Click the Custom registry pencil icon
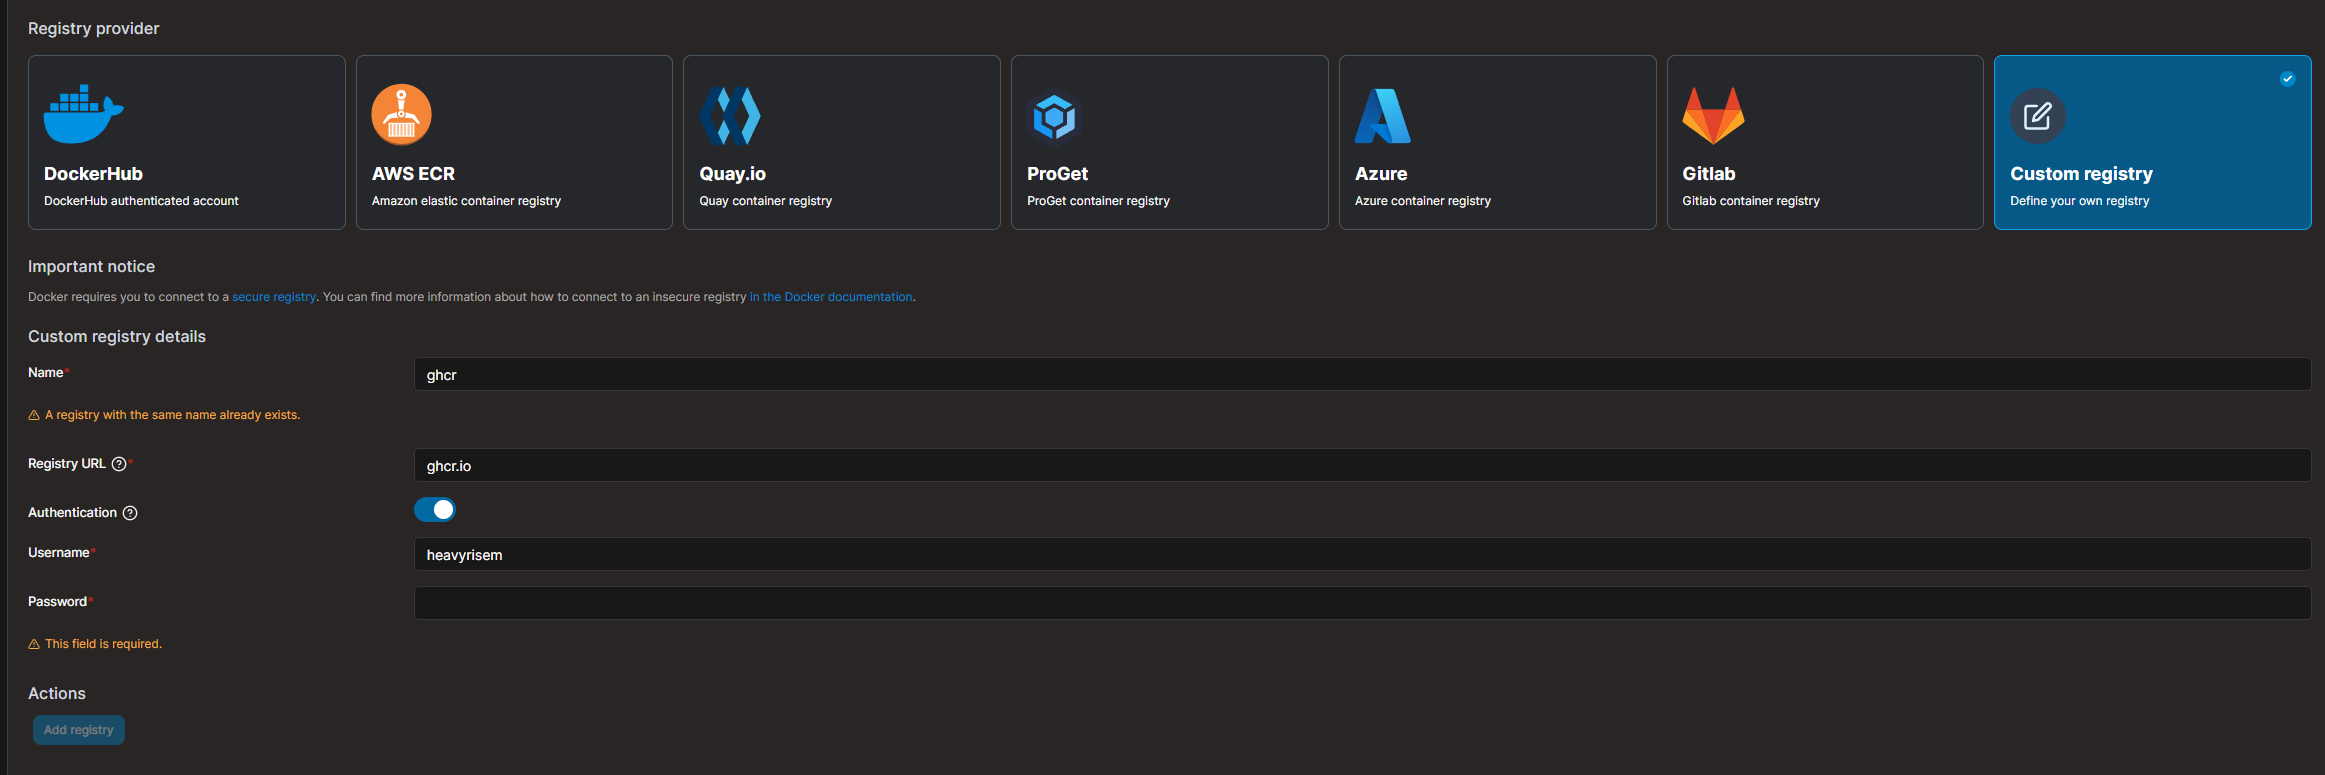Image resolution: width=2325 pixels, height=775 pixels. pyautogui.click(x=2037, y=117)
